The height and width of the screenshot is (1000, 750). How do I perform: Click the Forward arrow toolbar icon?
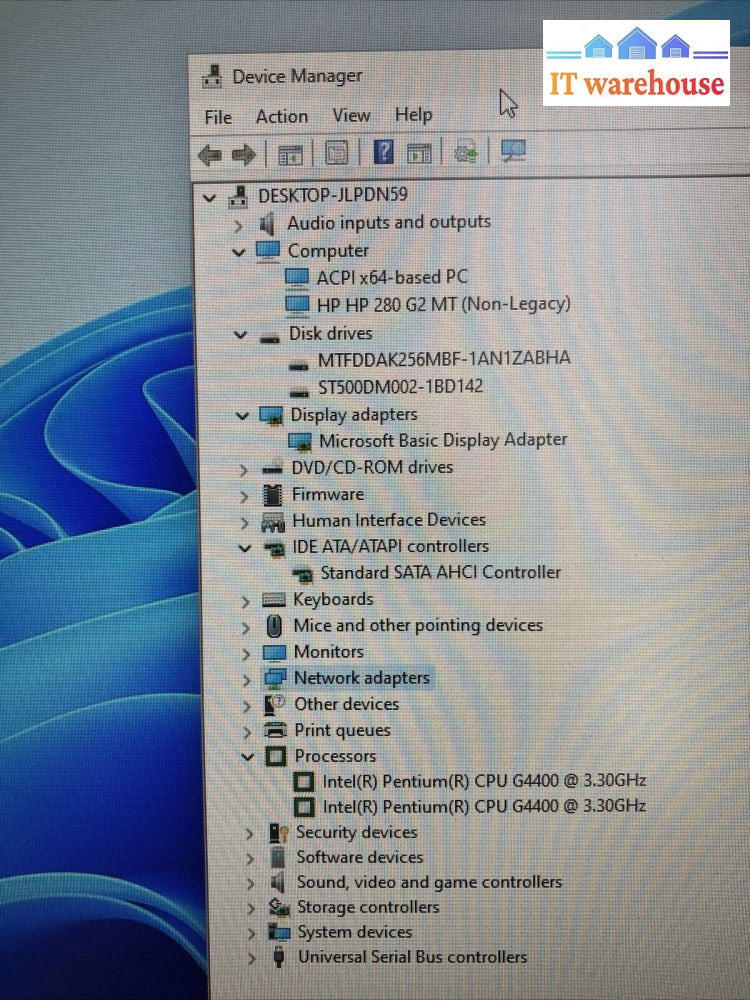click(x=243, y=154)
